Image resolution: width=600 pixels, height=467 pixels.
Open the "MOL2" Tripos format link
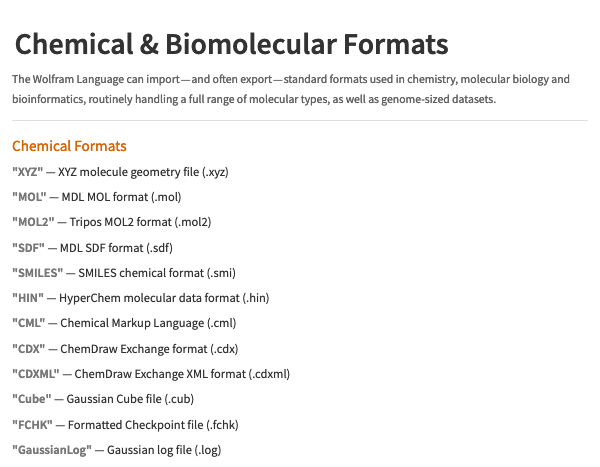point(33,222)
